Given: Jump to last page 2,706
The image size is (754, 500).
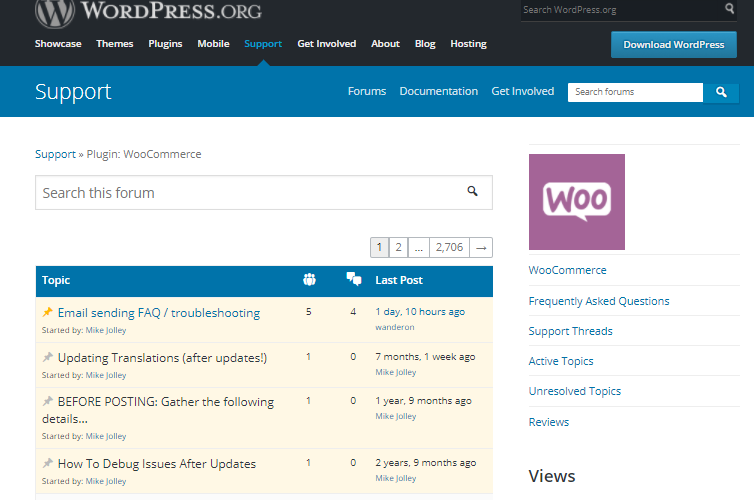Looking at the screenshot, I should pos(449,248).
